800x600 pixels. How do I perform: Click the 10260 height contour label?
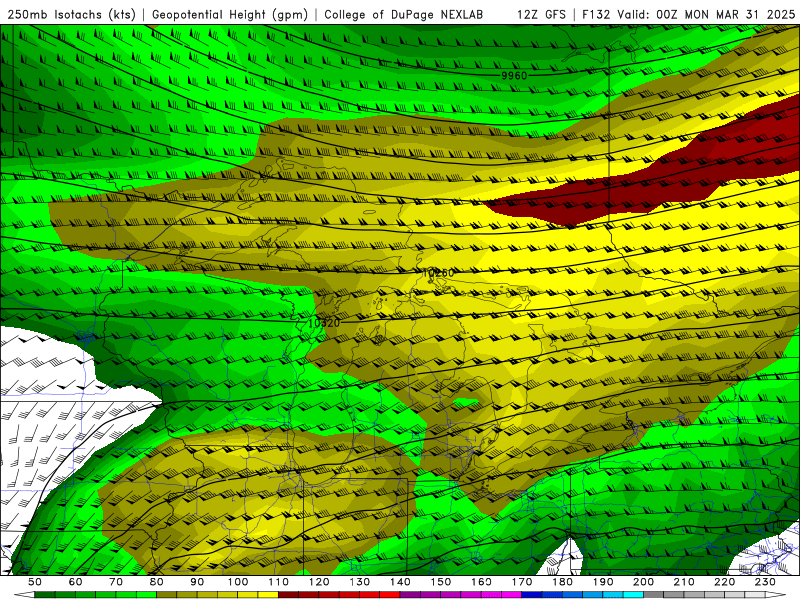click(438, 273)
